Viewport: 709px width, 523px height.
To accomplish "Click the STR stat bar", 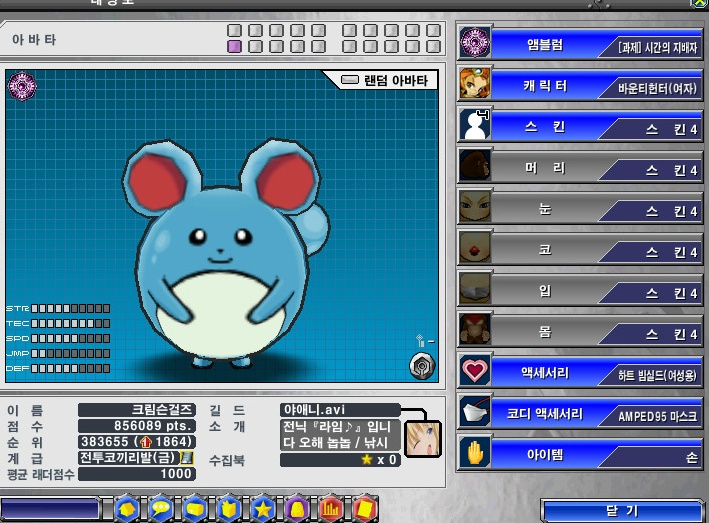I will (x=70, y=309).
